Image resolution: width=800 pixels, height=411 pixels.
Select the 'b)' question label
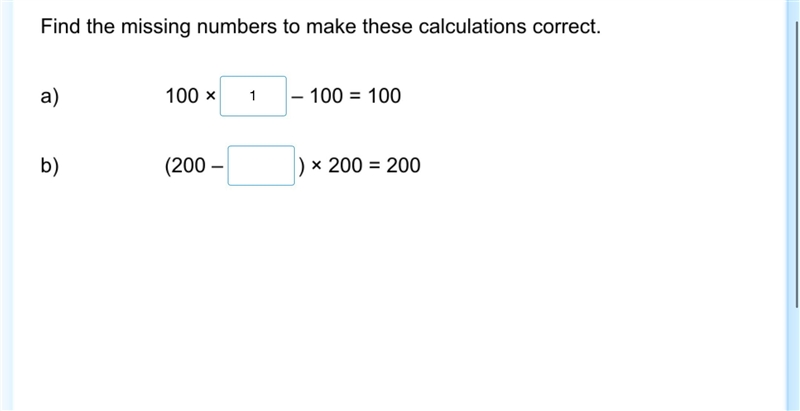[50, 166]
